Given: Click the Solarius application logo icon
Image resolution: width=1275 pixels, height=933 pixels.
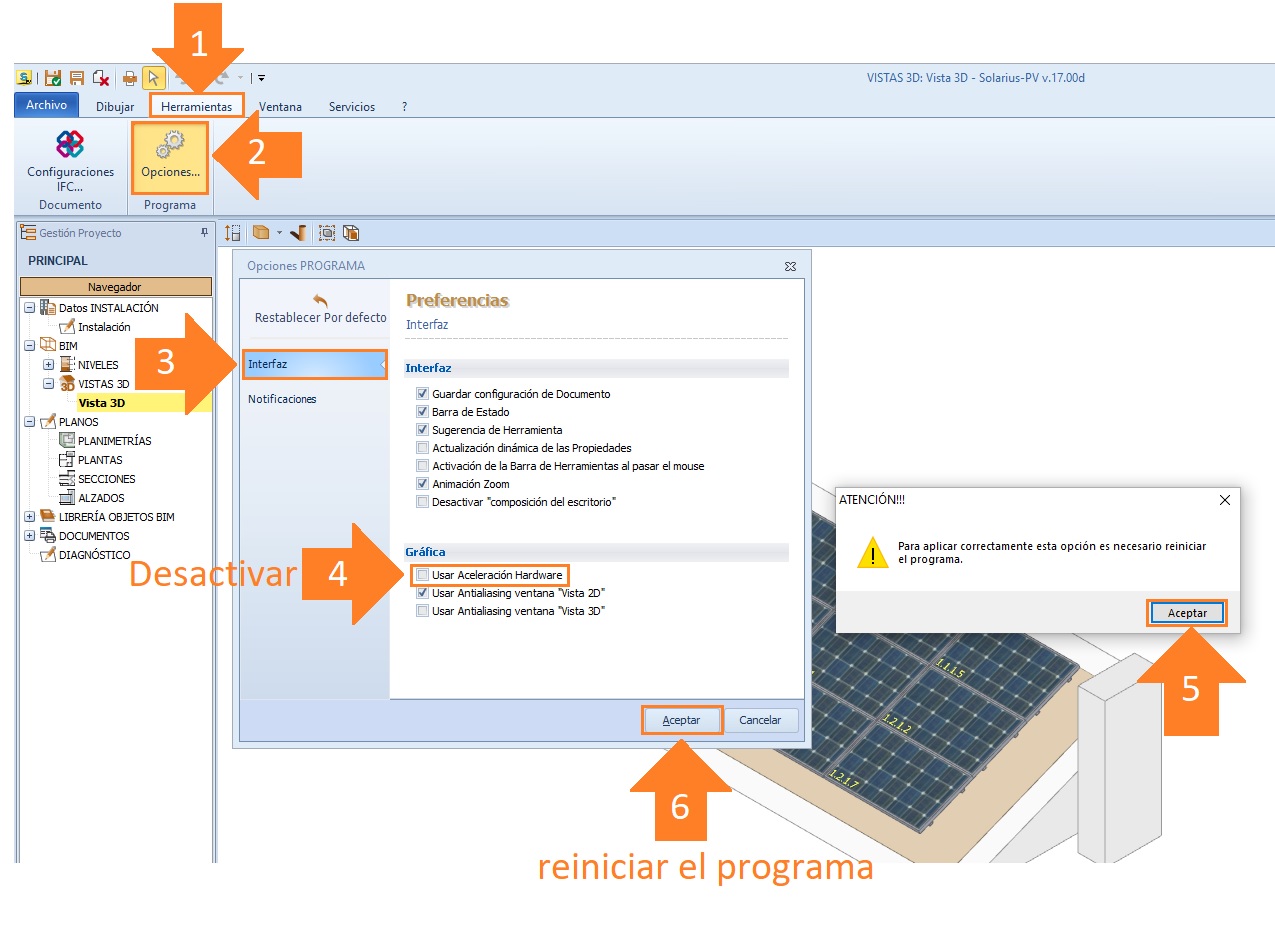Looking at the screenshot, I should click(24, 77).
